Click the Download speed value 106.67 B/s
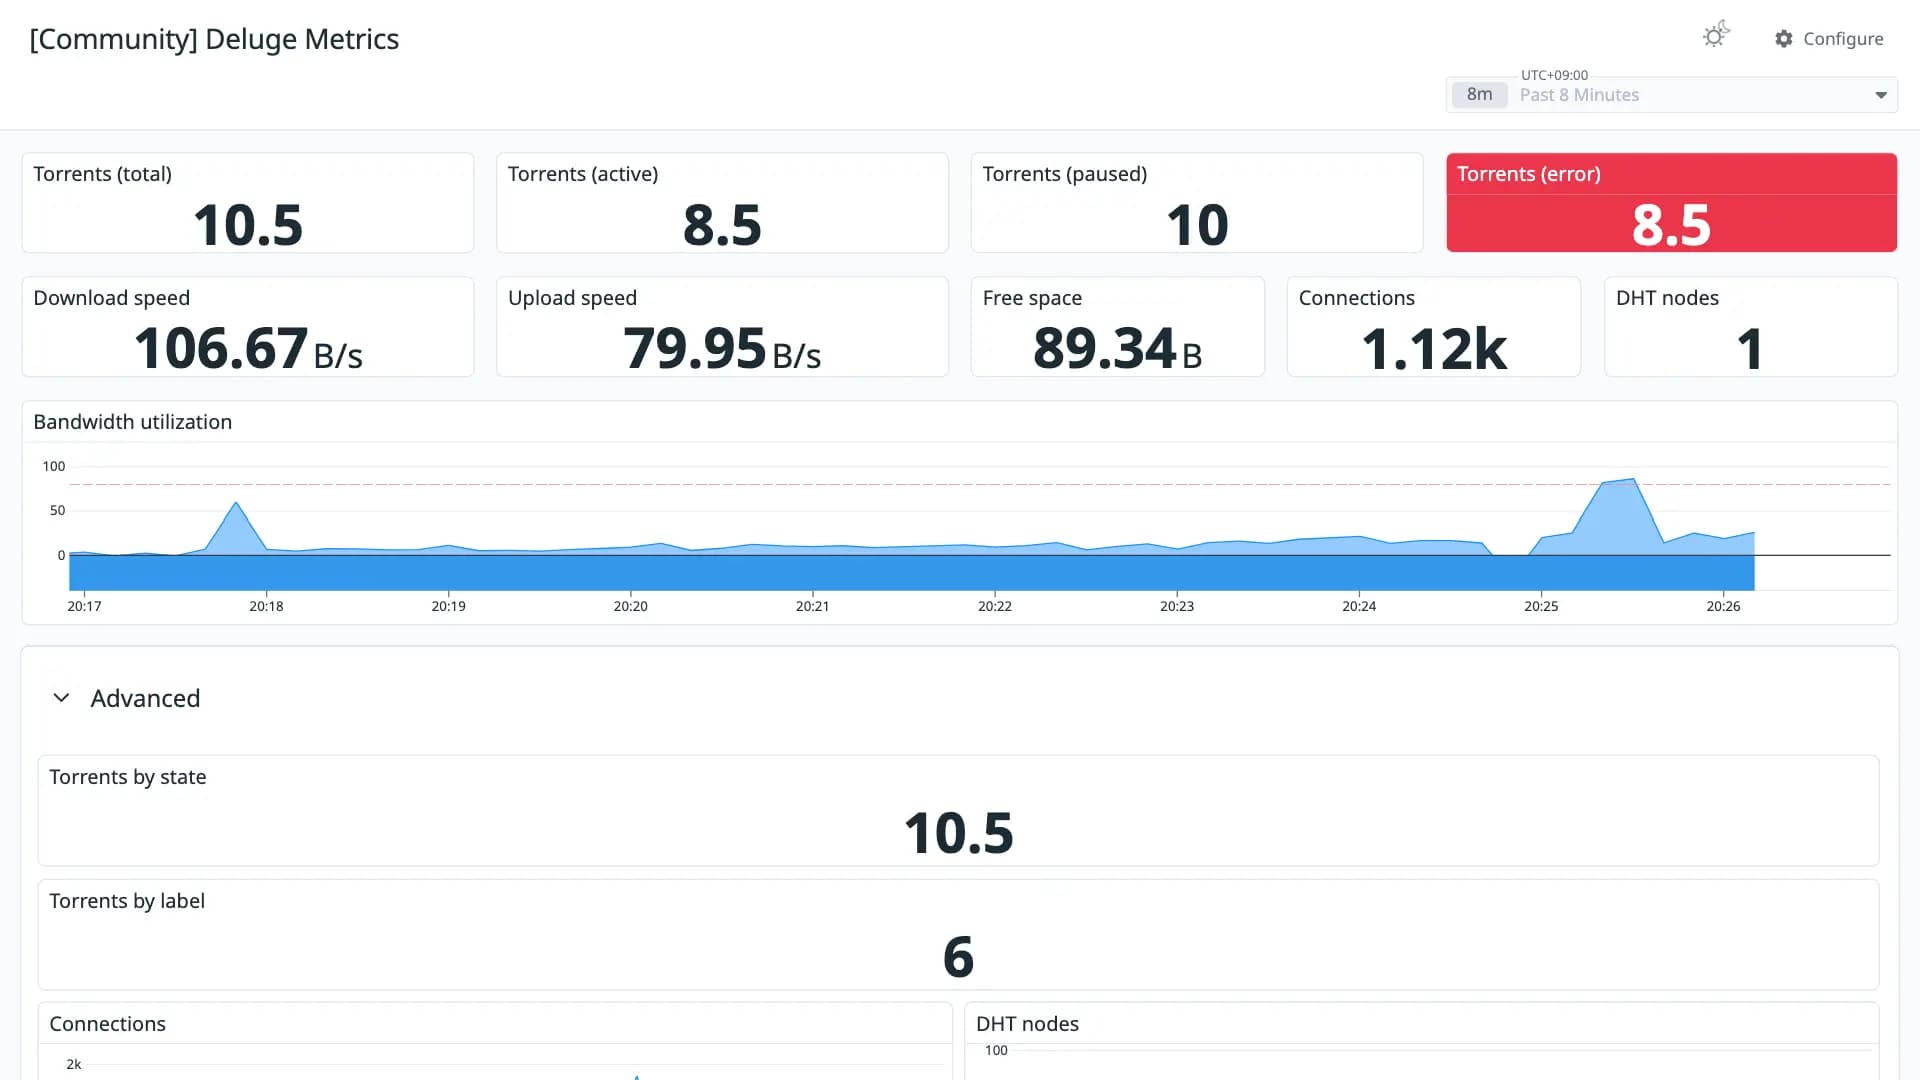1920x1080 pixels. point(248,349)
